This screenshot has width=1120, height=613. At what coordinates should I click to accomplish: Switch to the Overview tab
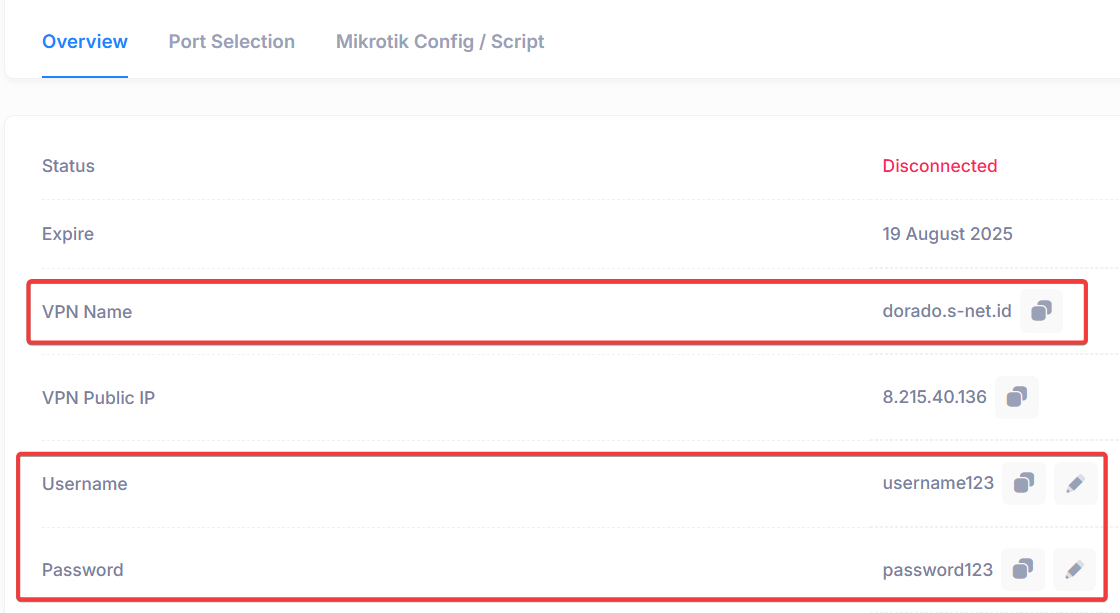85,41
